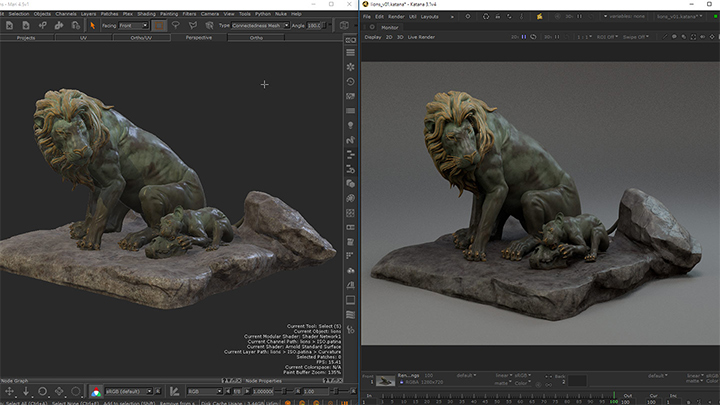Open the Shading menu in Mari
The image size is (720, 405).
[139, 14]
